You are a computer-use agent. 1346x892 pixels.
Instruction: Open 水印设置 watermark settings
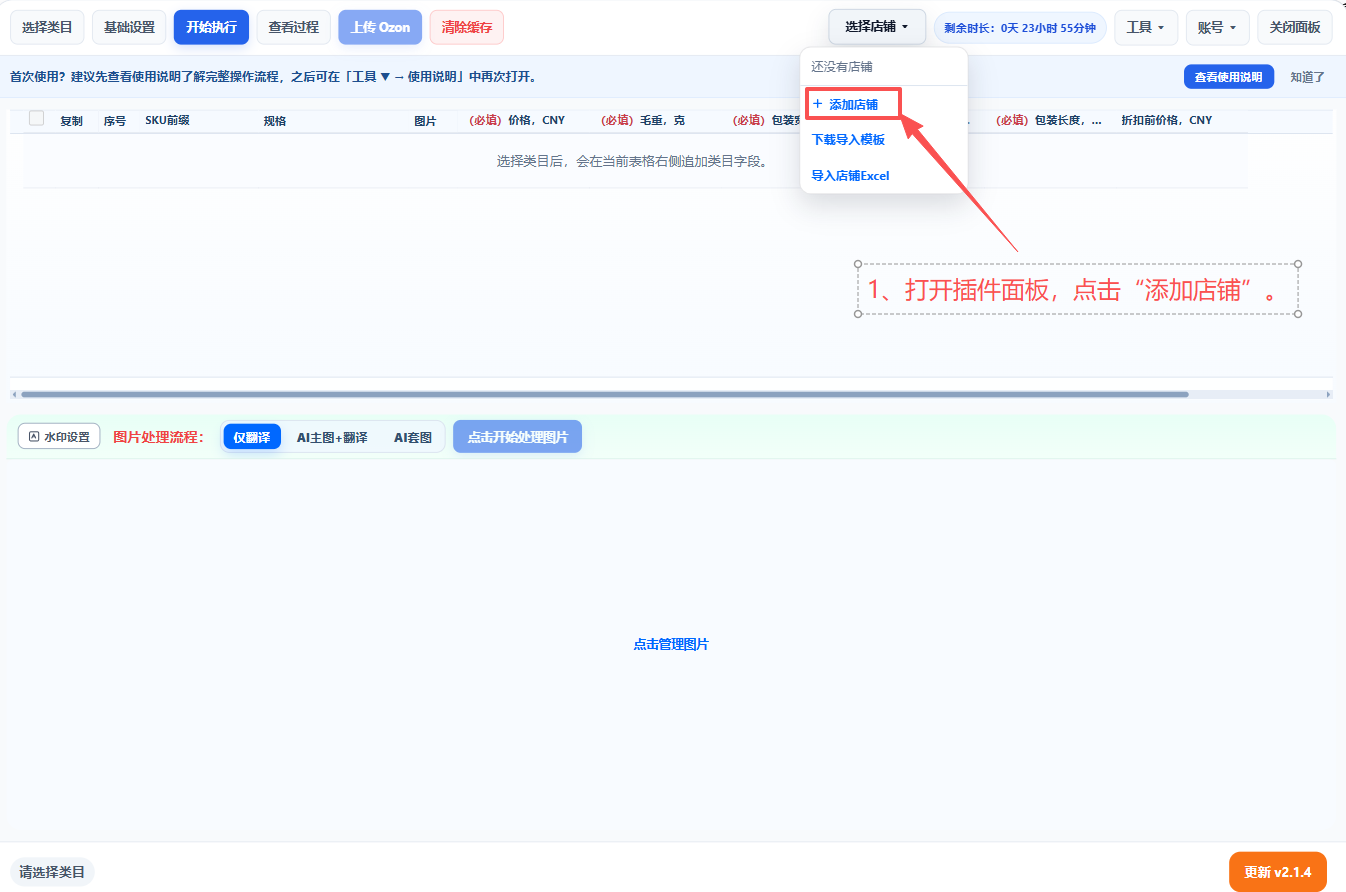coord(59,437)
